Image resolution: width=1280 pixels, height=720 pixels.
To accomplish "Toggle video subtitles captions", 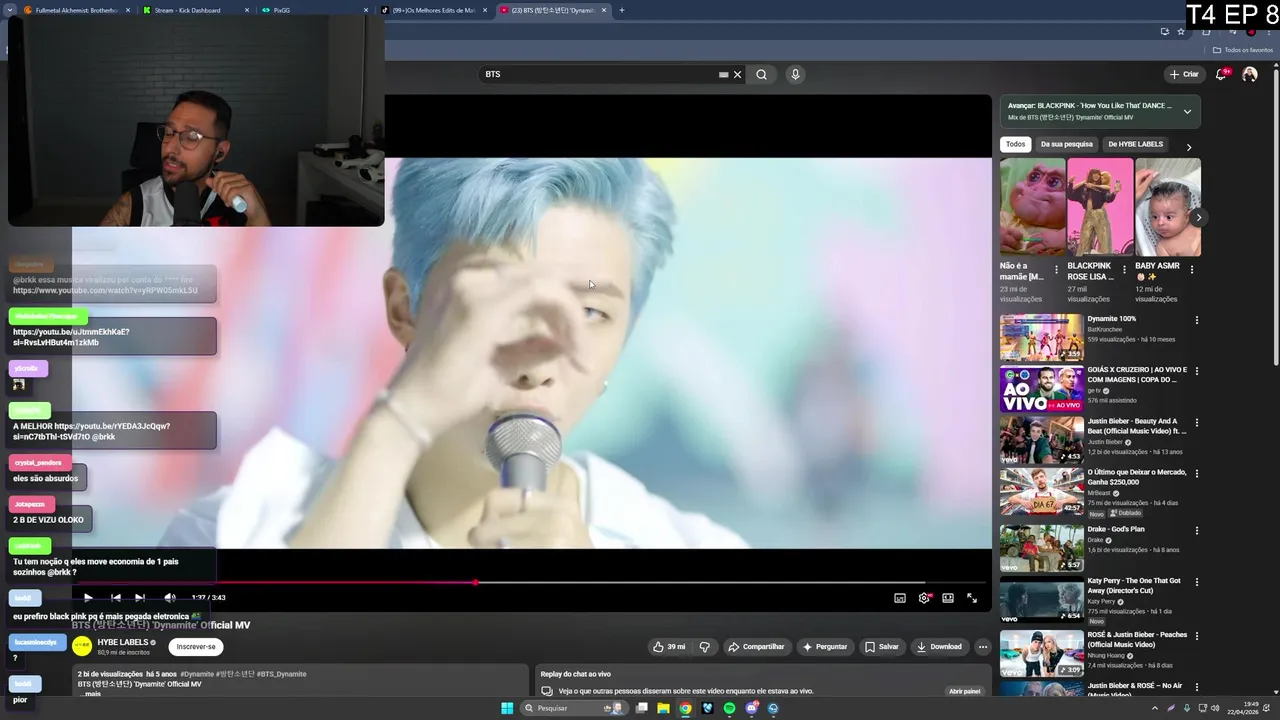I will point(900,598).
